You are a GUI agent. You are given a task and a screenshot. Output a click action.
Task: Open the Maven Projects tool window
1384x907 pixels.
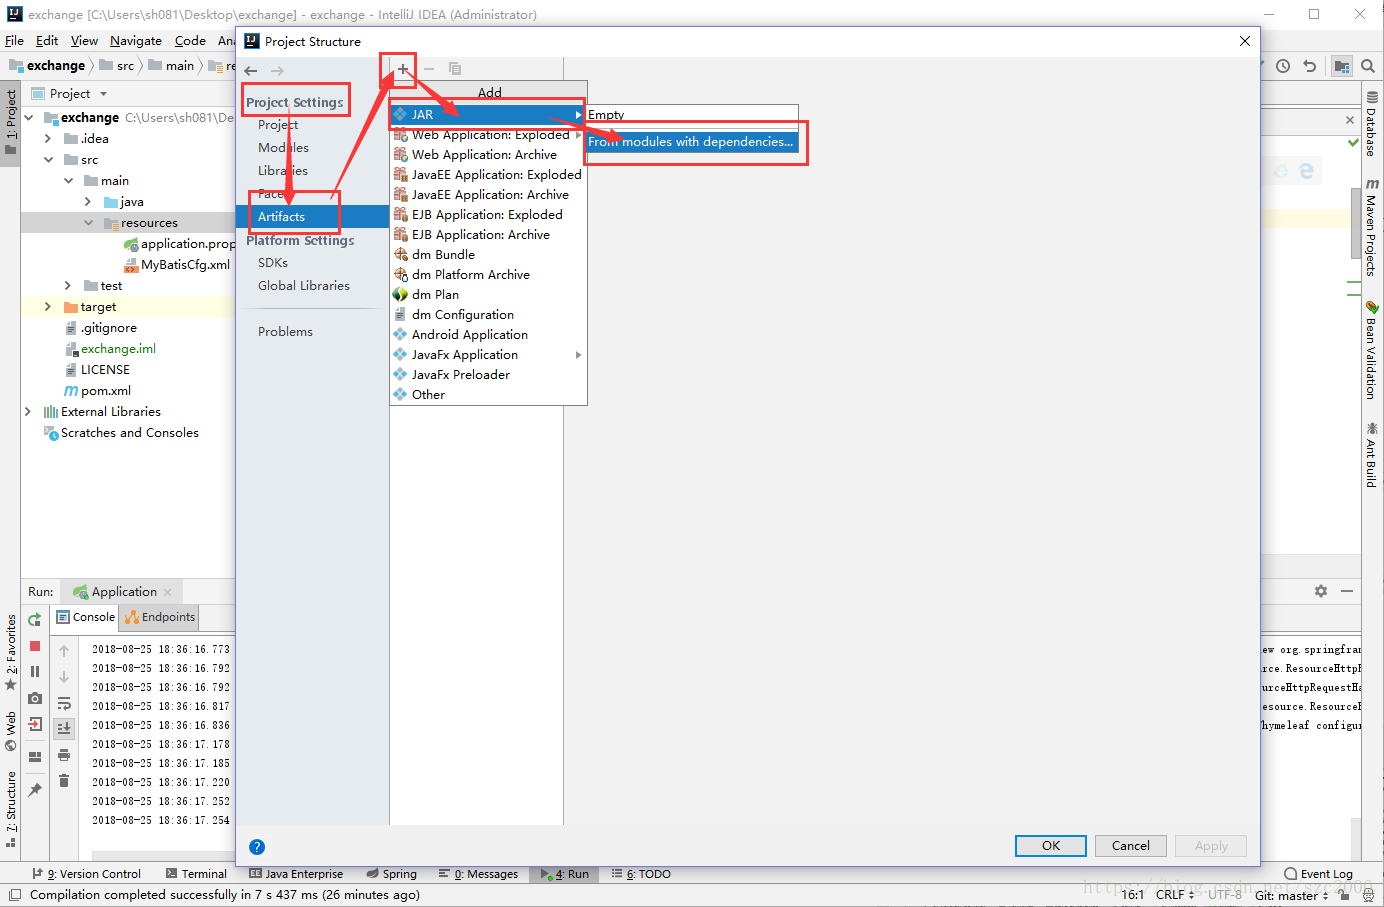[x=1371, y=228]
